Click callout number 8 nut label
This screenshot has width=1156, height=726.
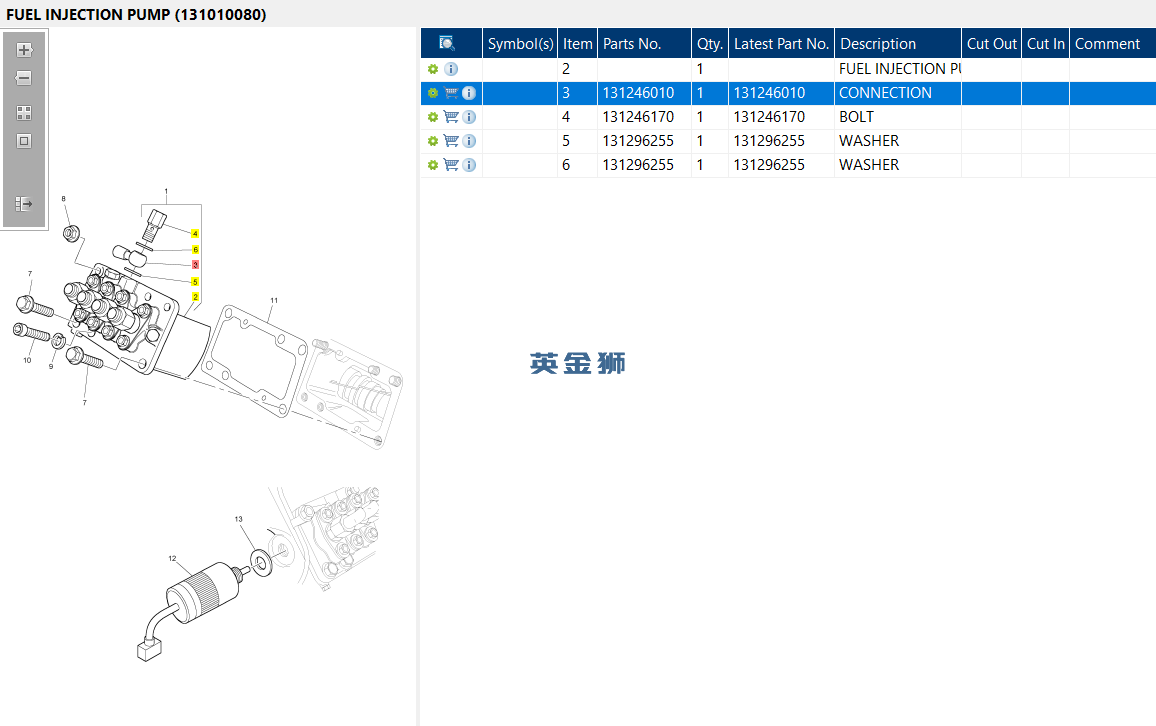pos(63,199)
